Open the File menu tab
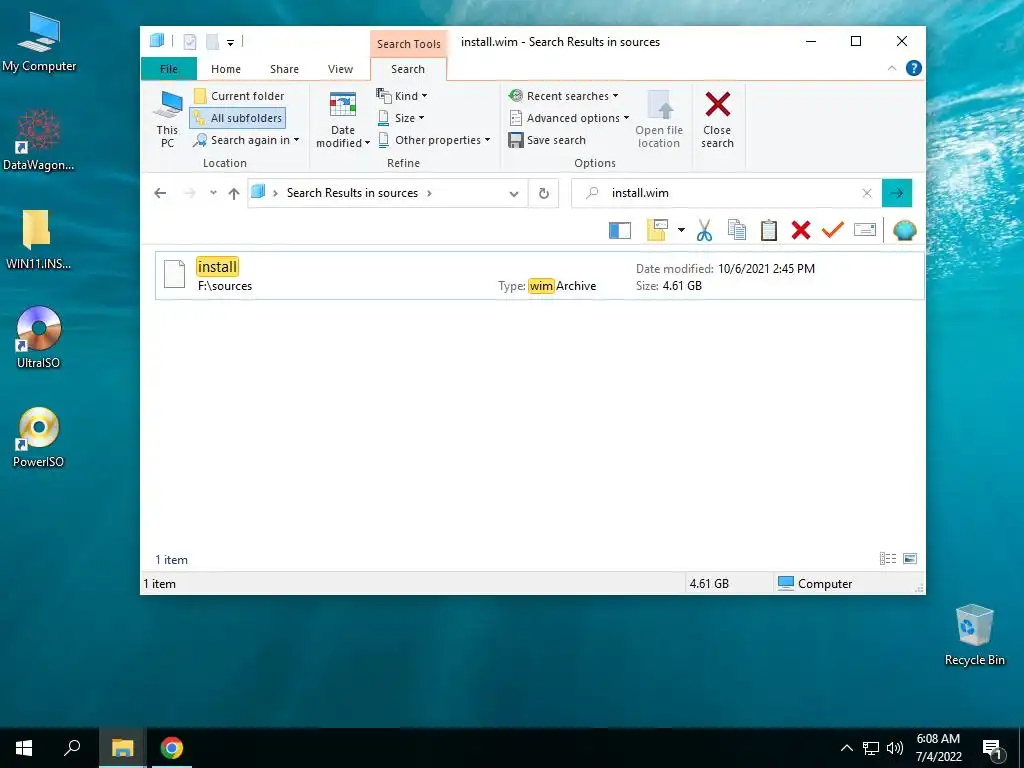 (x=168, y=69)
